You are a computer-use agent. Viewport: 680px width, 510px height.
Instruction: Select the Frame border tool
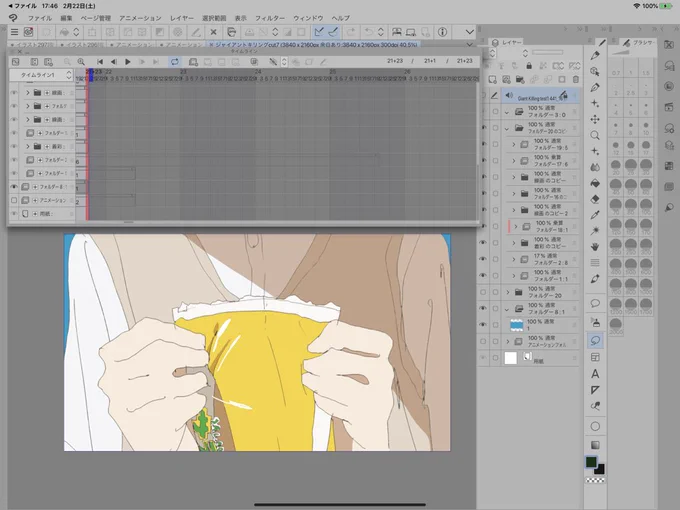point(595,357)
